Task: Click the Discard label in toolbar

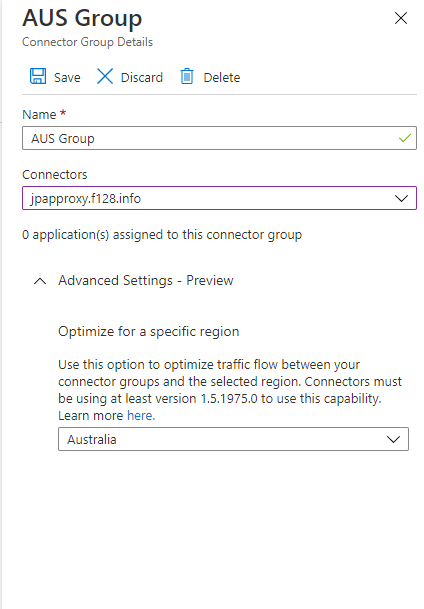Action: click(x=142, y=77)
